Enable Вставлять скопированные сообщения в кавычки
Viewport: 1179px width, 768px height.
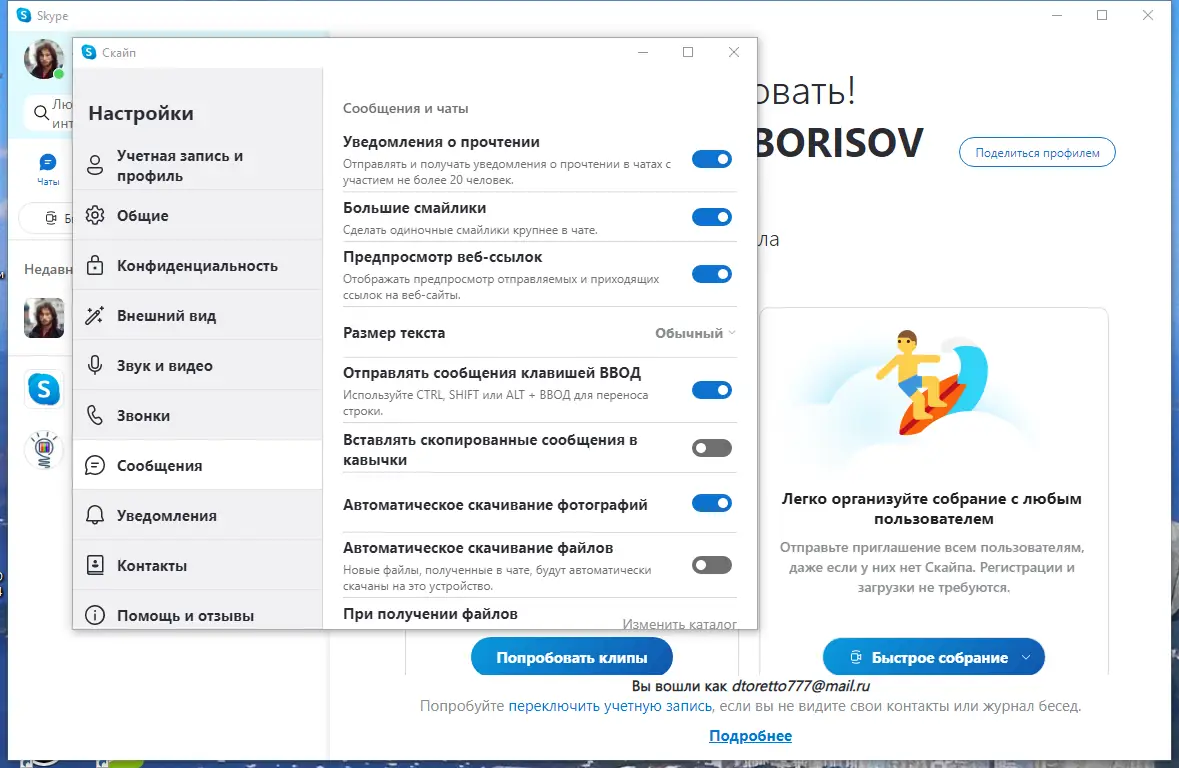pyautogui.click(x=711, y=448)
